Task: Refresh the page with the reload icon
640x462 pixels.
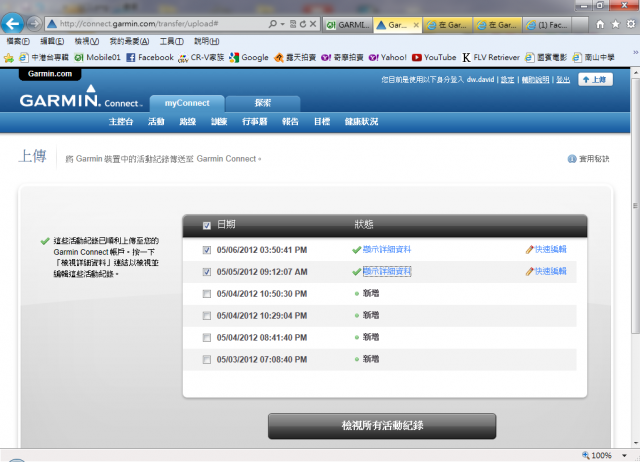Action: click(x=303, y=24)
